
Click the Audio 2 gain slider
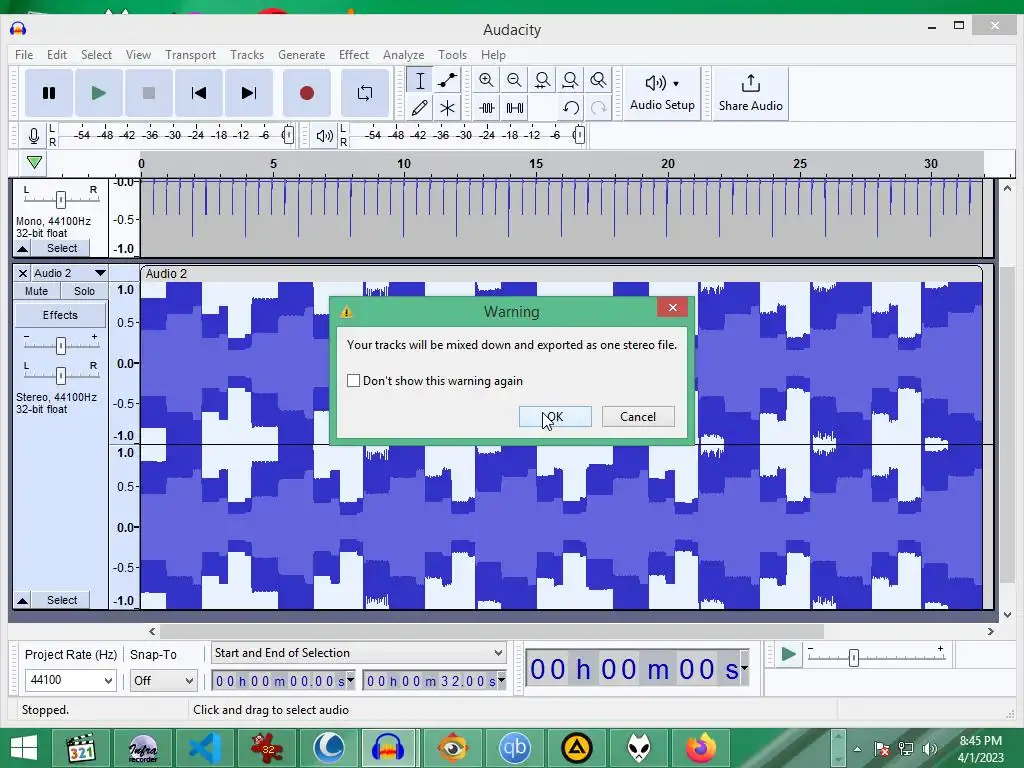pyautogui.click(x=61, y=345)
